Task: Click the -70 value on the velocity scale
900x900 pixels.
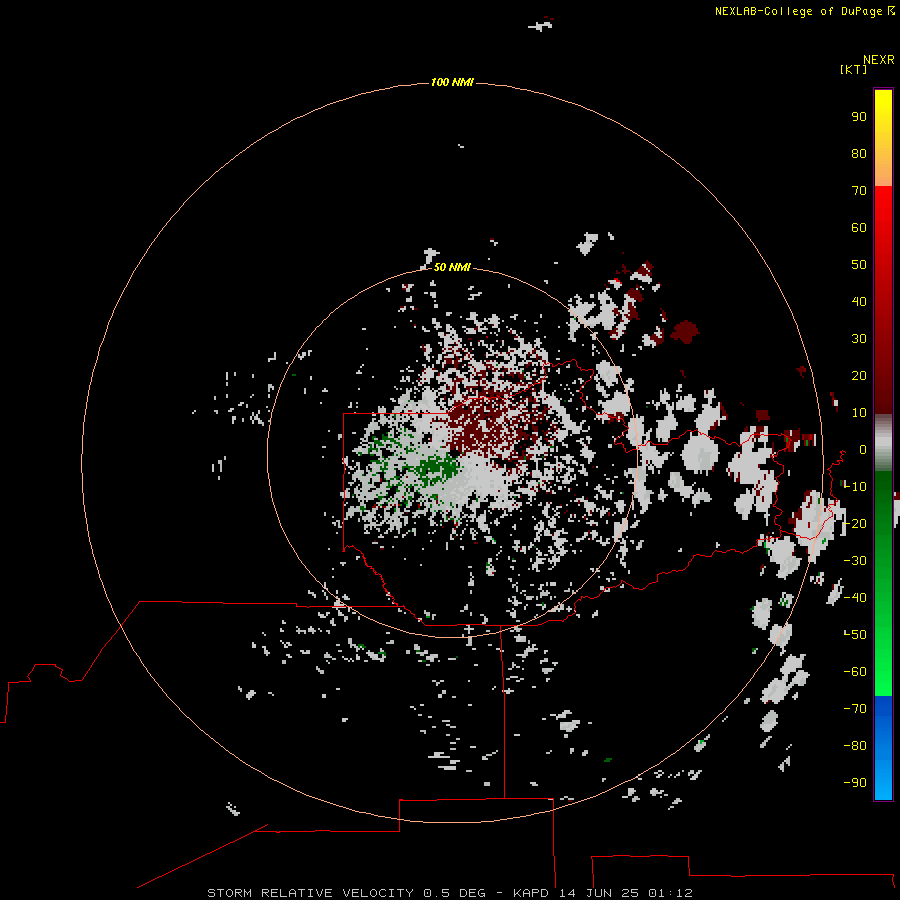Action: (x=855, y=709)
